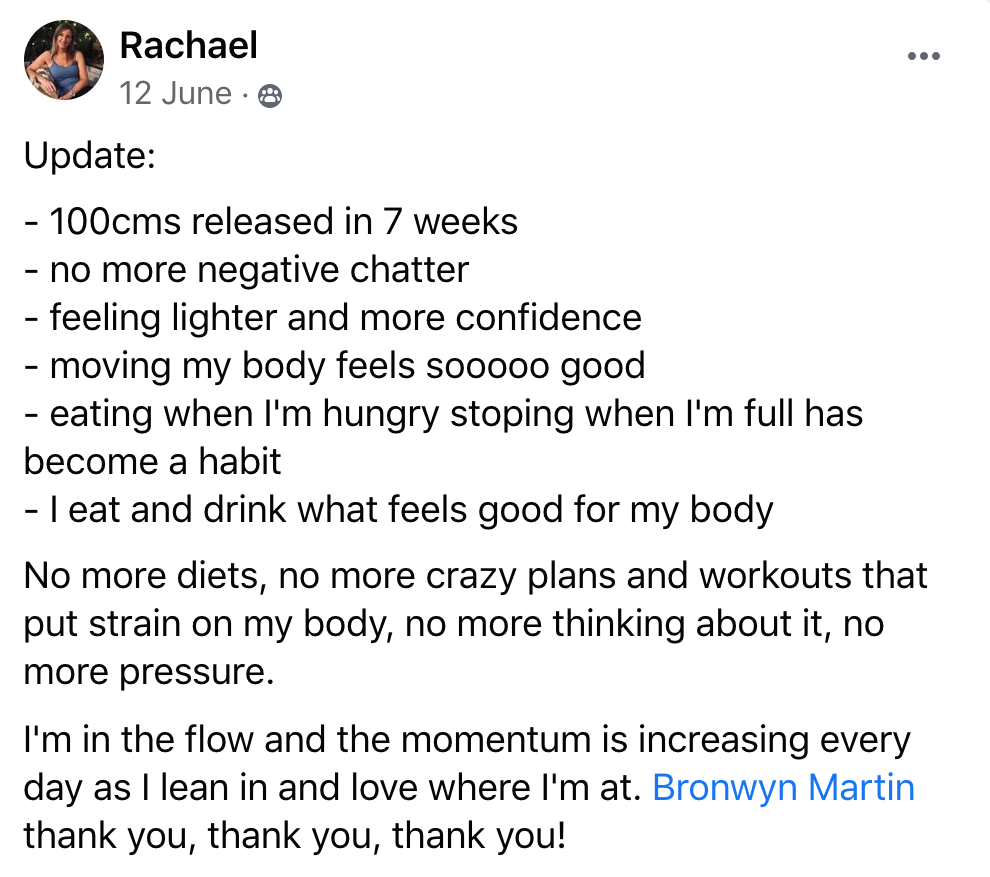Click the moving my body feels sooooo good line

tap(335, 366)
